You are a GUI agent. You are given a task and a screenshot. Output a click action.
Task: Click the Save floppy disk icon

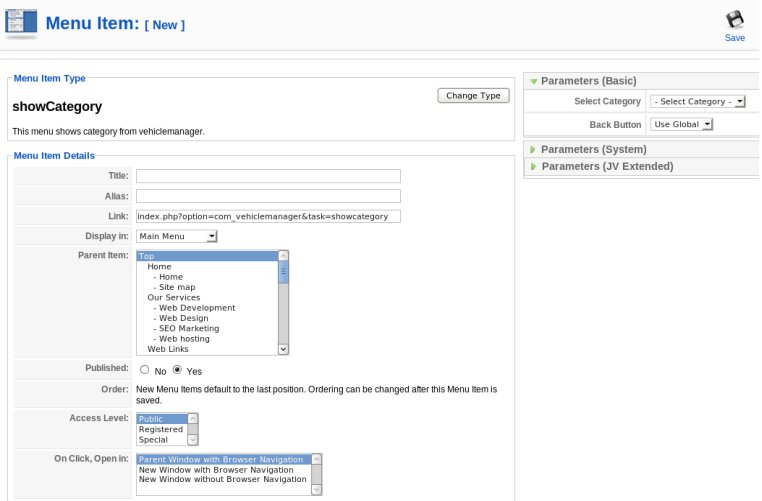click(734, 19)
